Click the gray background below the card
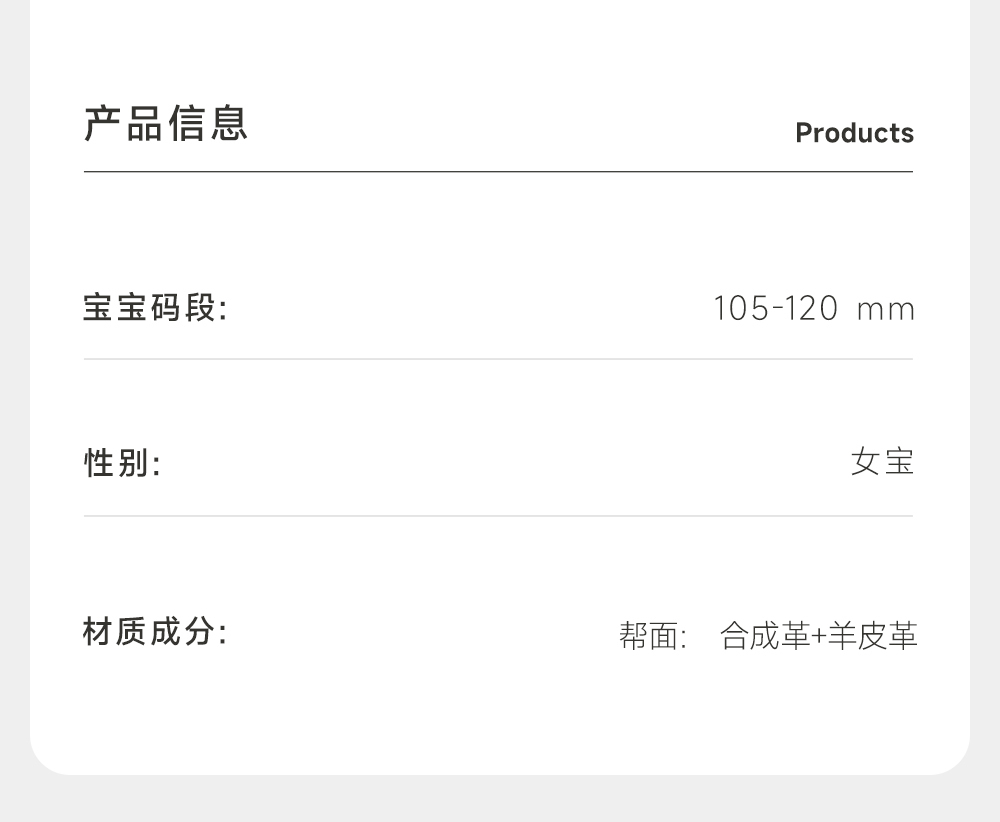 [x=500, y=799]
